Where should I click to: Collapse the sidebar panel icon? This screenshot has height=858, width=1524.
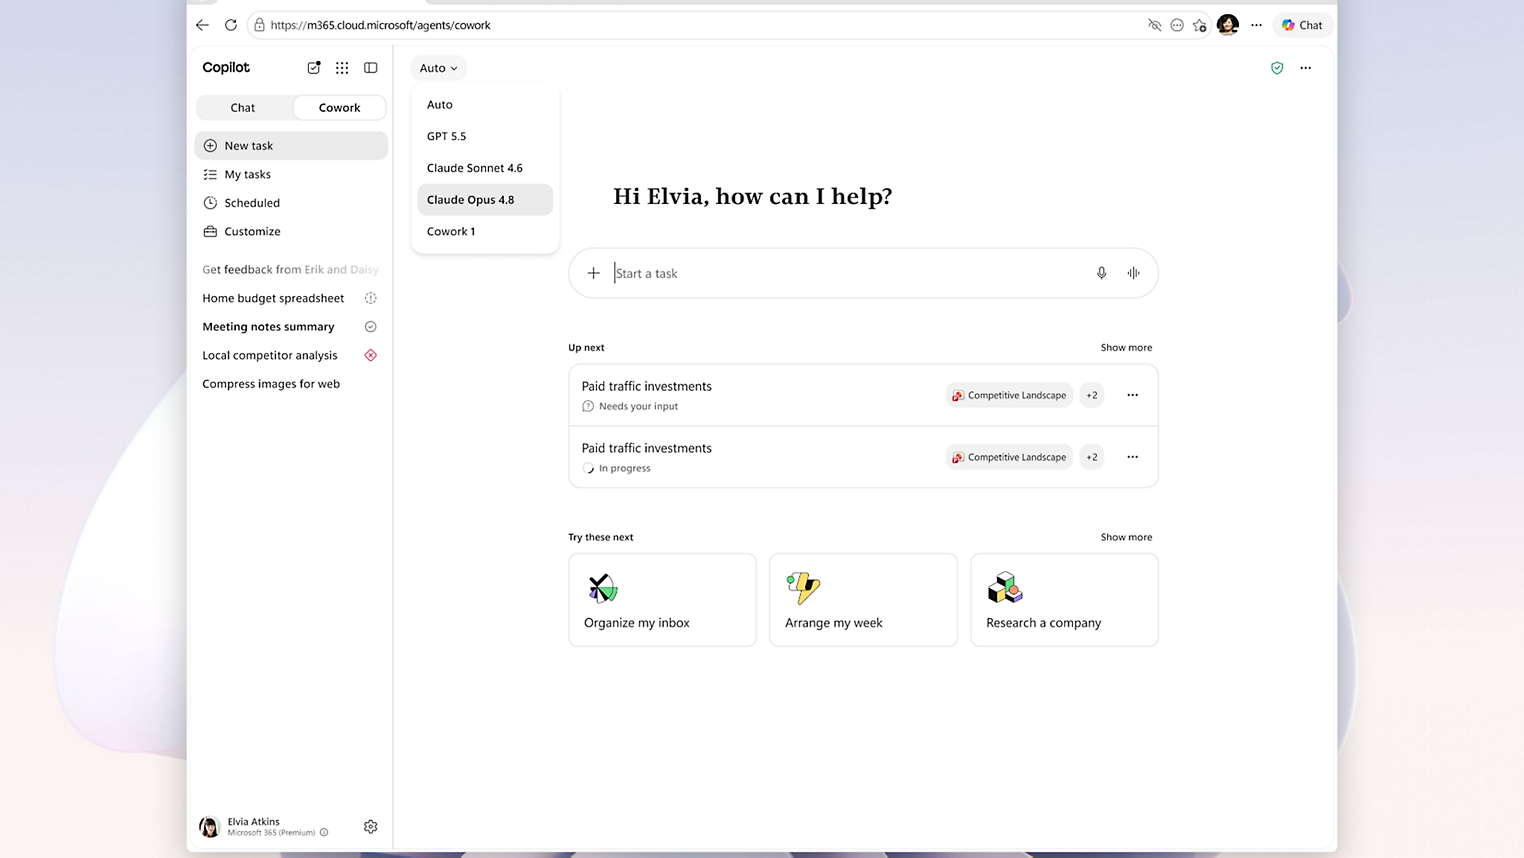[x=371, y=68]
